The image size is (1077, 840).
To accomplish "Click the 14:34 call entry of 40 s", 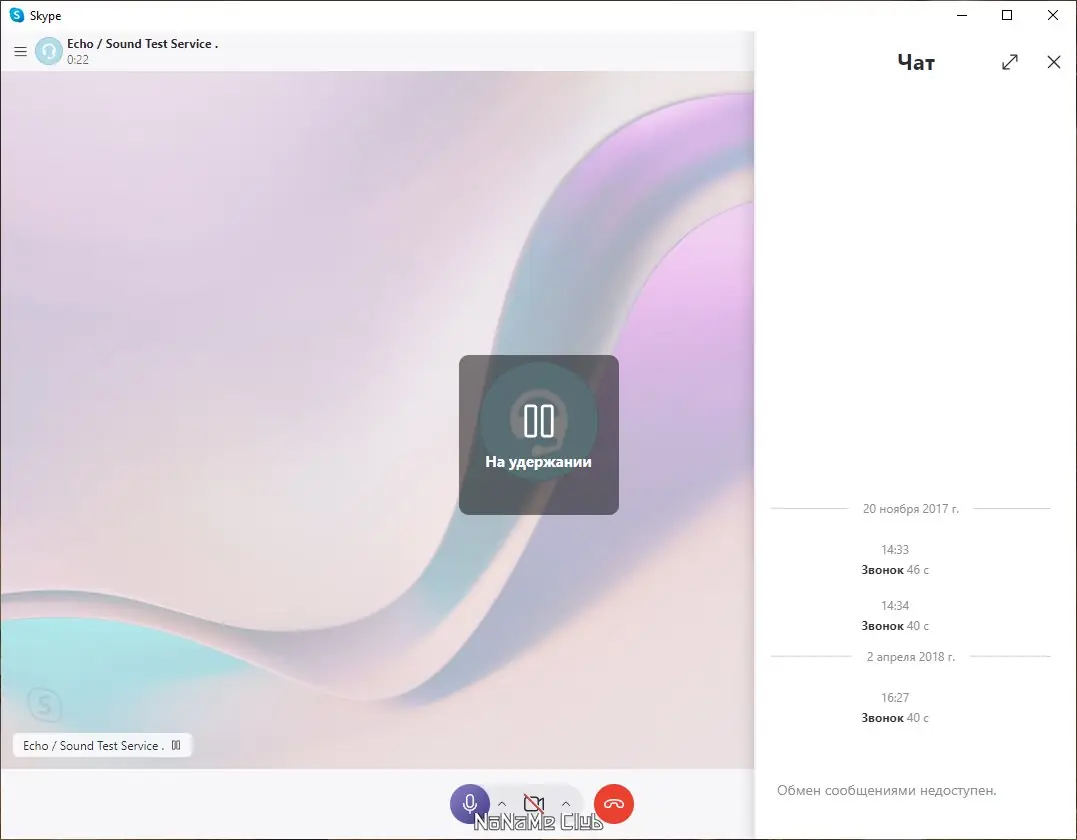I will pos(895,616).
